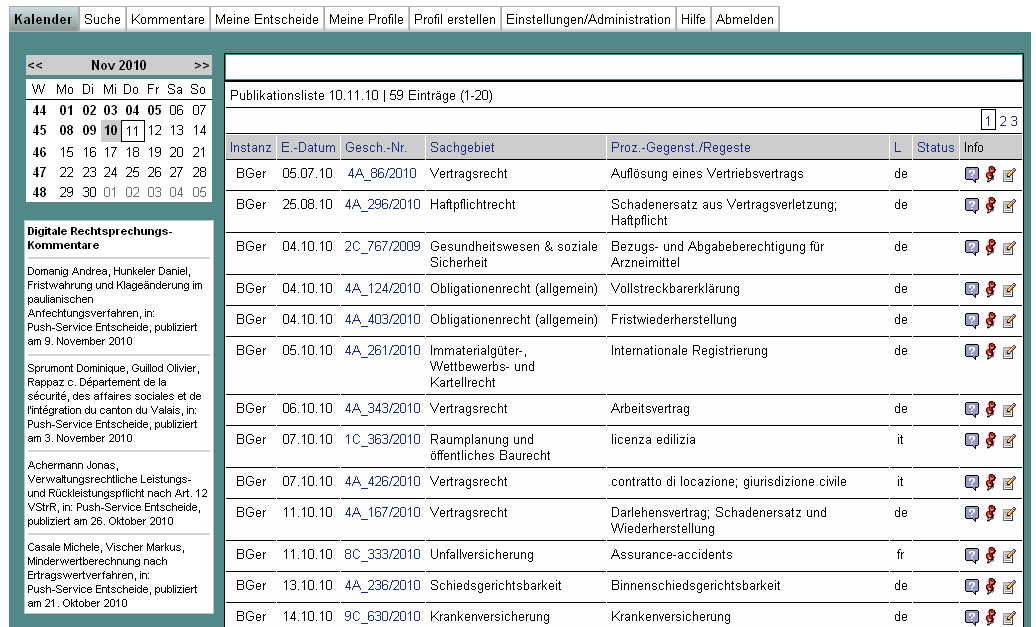
Task: Click the question bubble icon in the 4A_261/2010 row
Action: [971, 351]
